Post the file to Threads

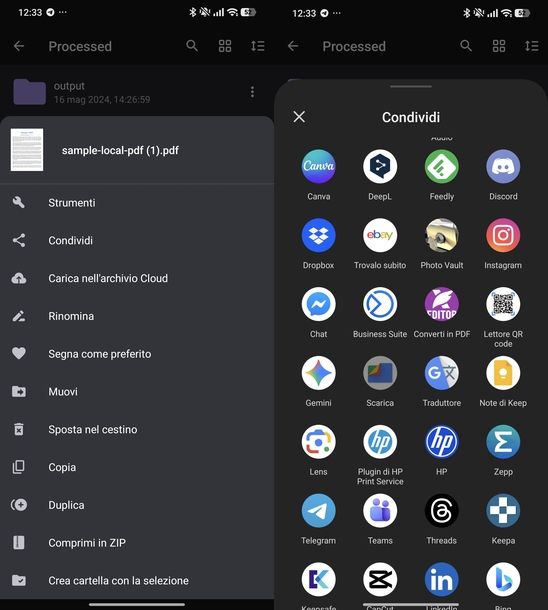point(441,511)
